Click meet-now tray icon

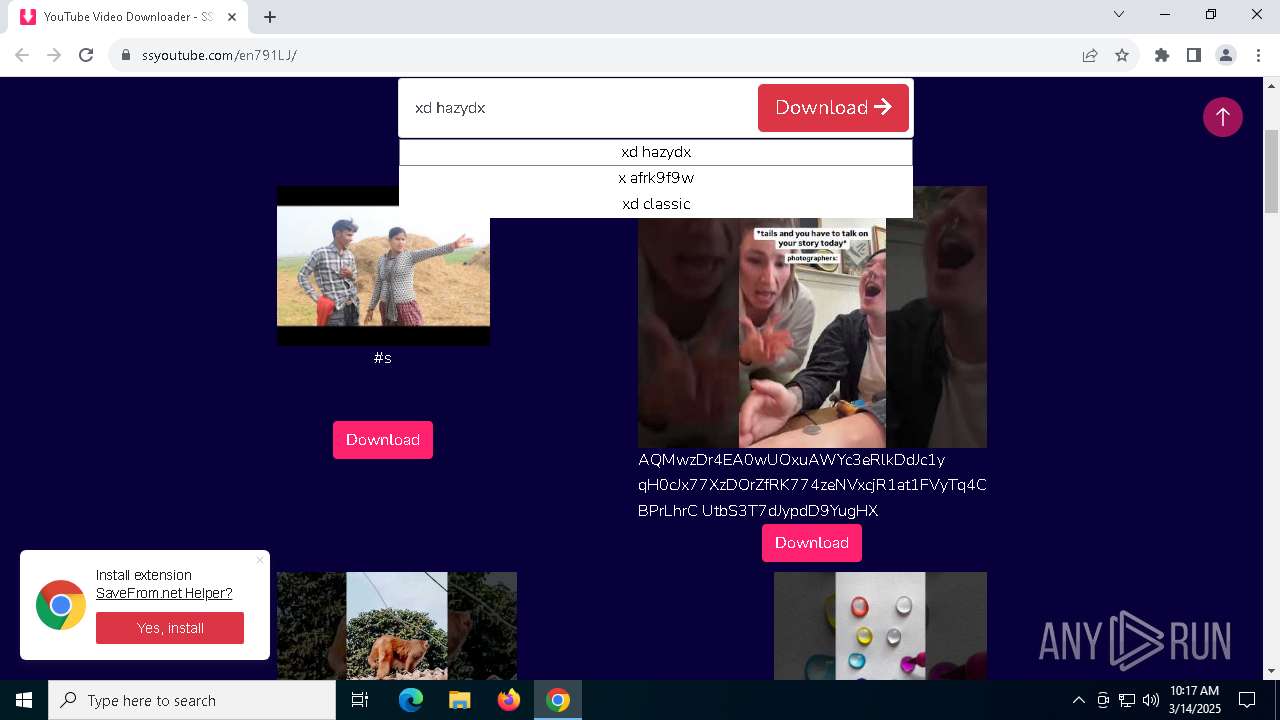click(1103, 700)
